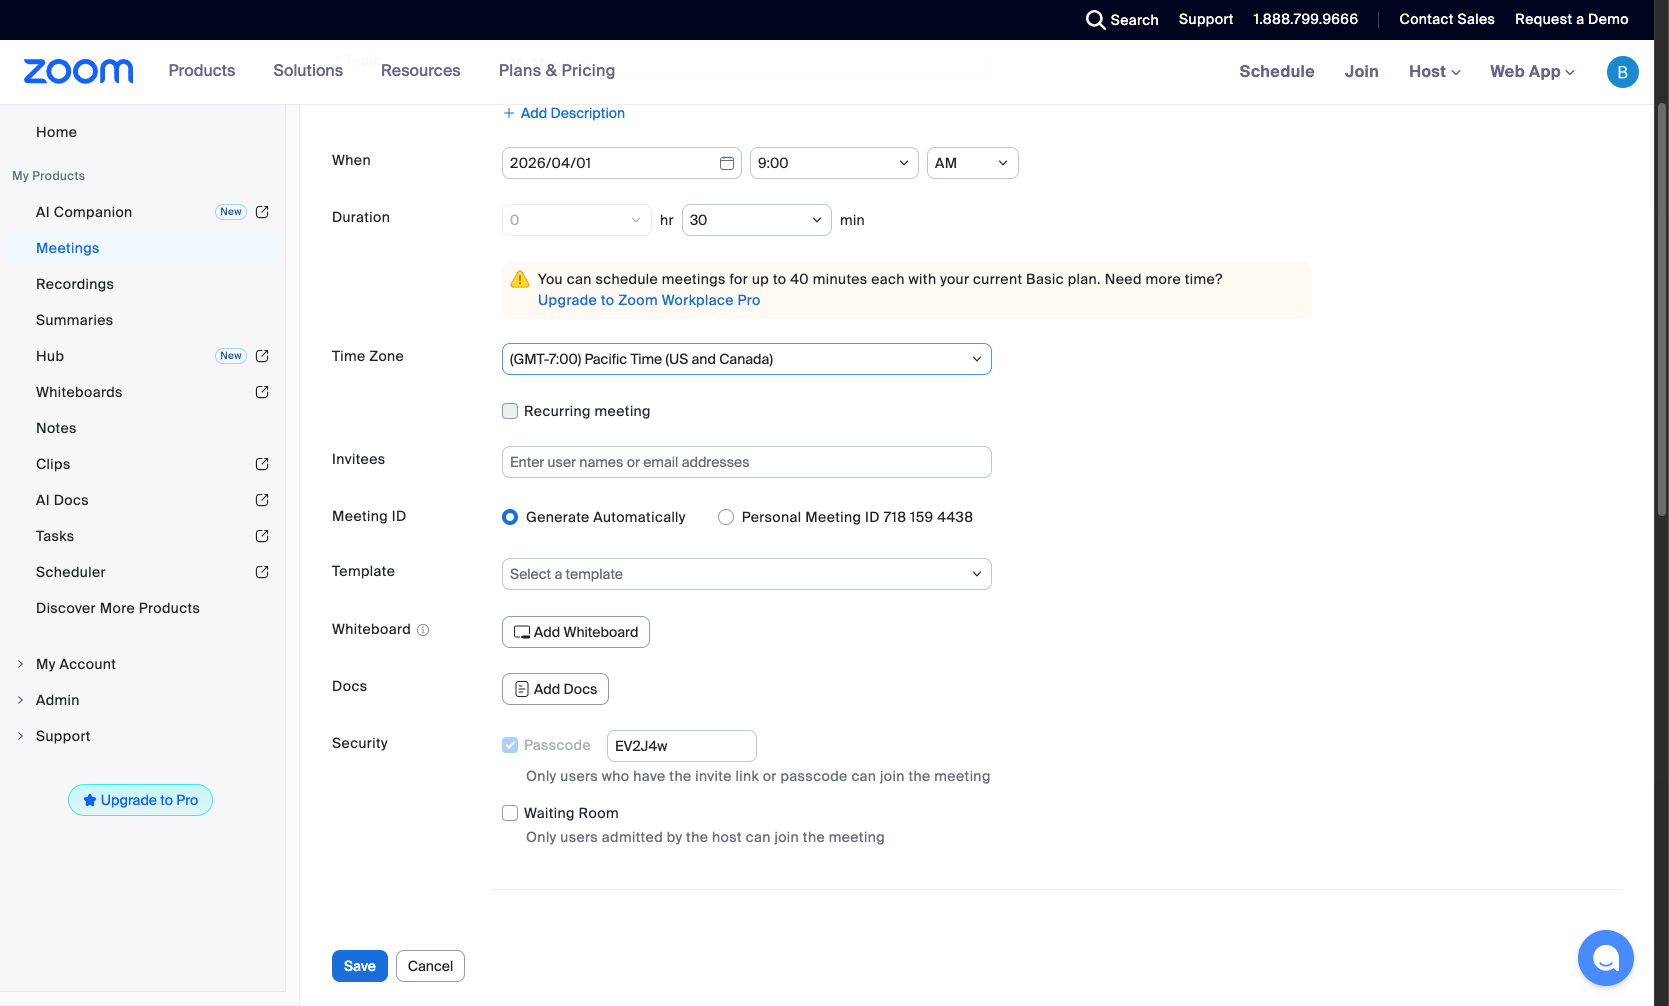Viewport: 1669px width, 1006px height.
Task: Open the Solutions menu
Action: 308,71
